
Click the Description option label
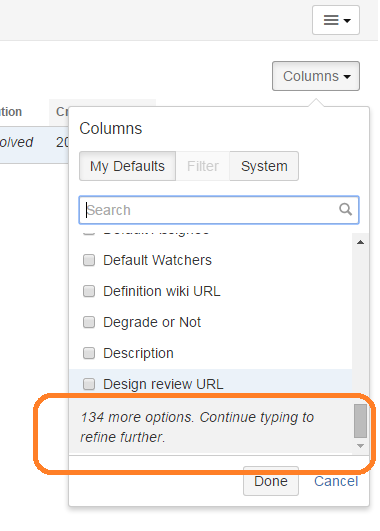138,353
